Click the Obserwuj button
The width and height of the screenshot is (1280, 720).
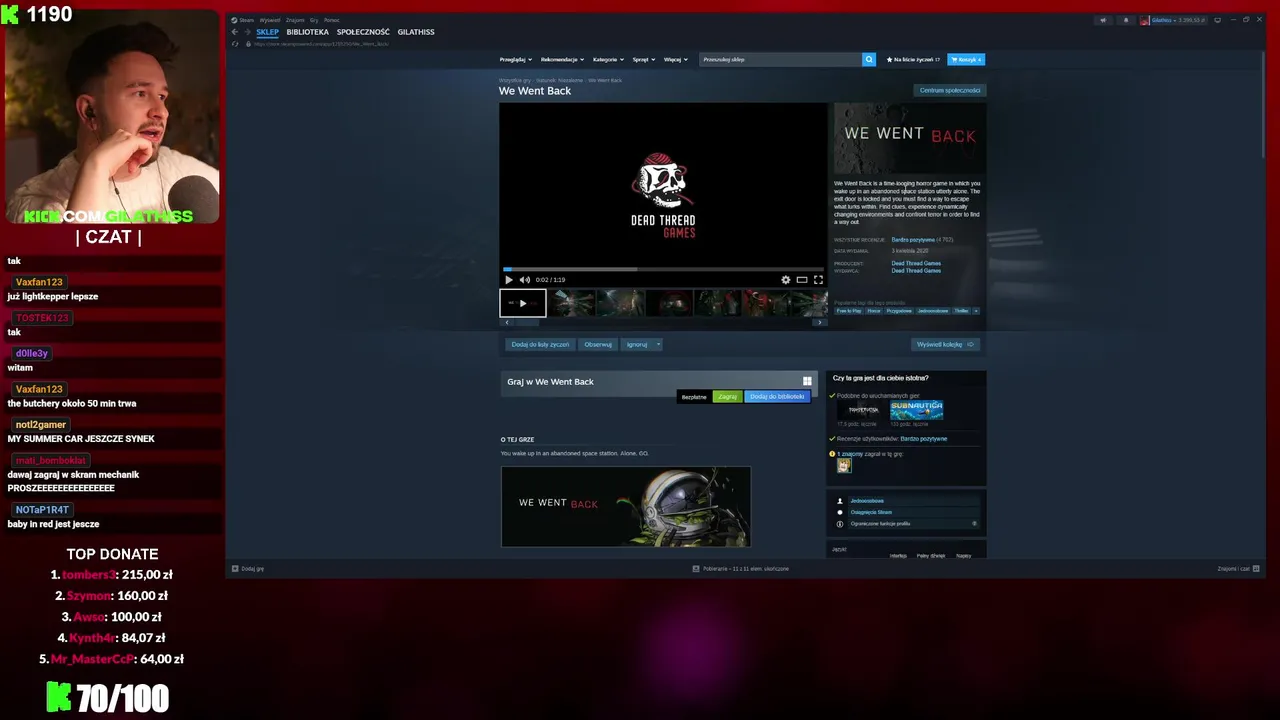click(598, 344)
